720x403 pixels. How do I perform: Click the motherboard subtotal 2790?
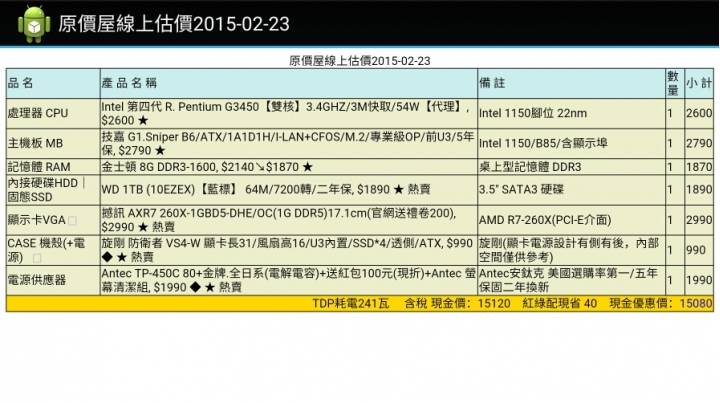(x=699, y=144)
